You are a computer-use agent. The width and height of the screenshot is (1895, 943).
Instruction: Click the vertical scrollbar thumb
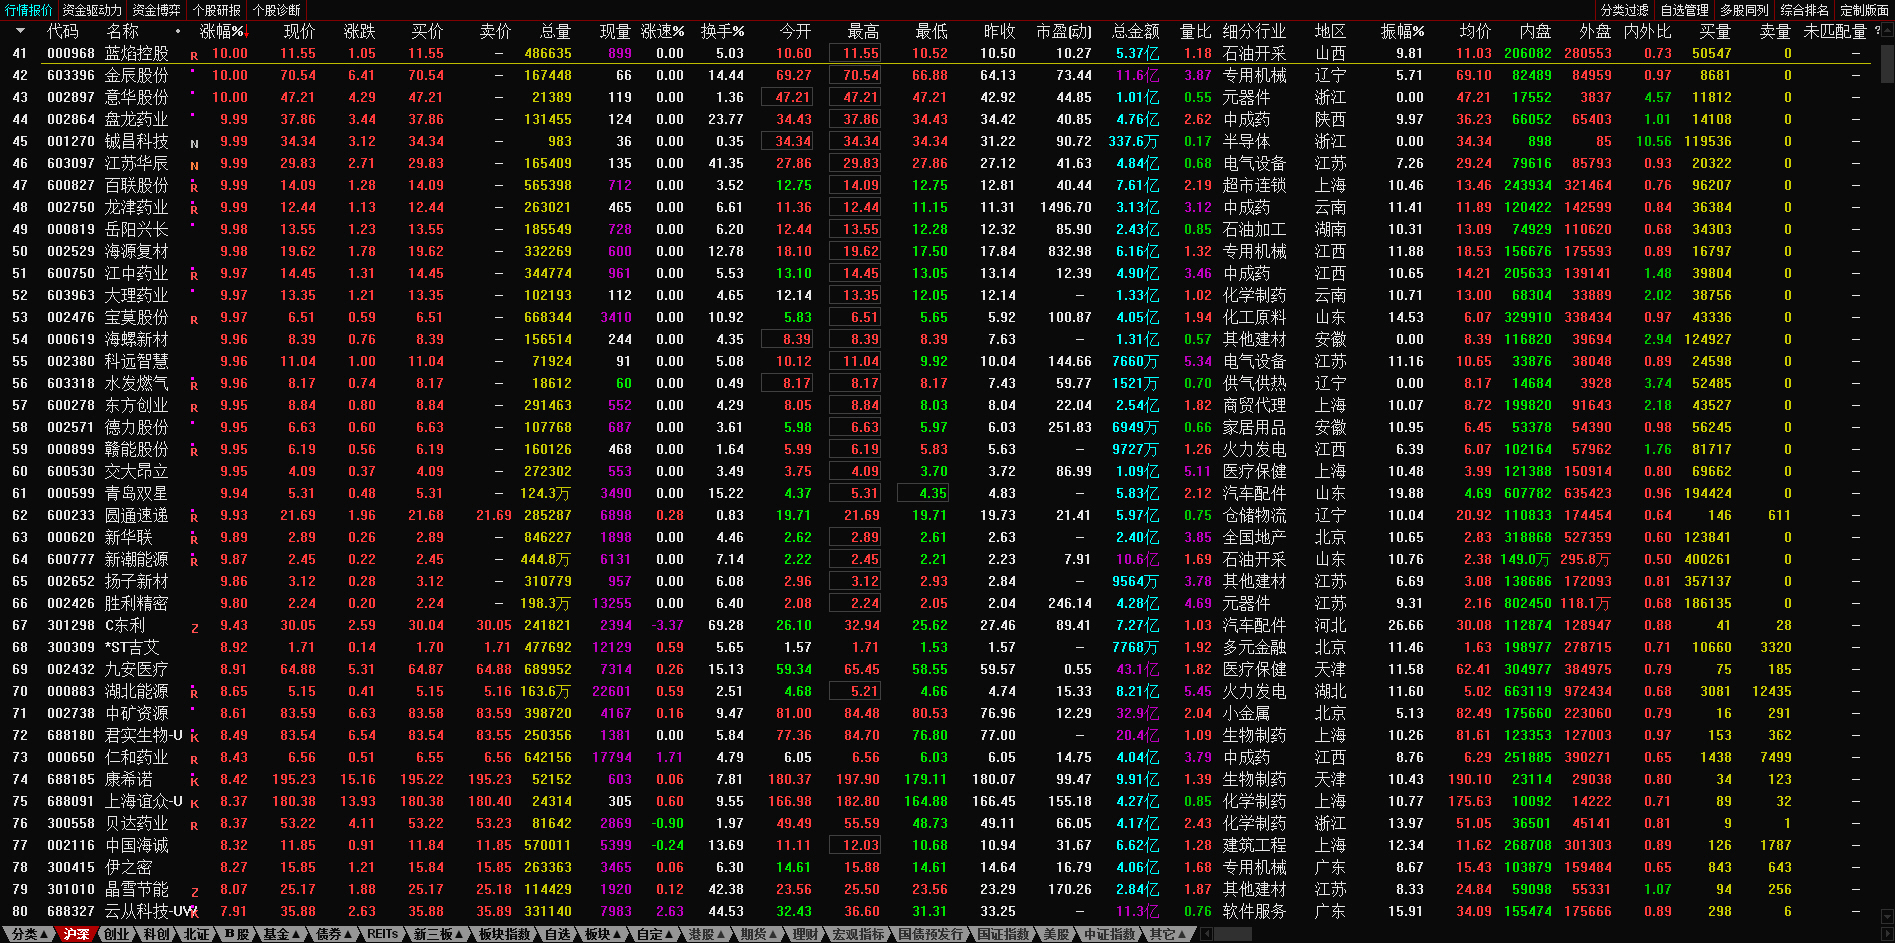pyautogui.click(x=1886, y=62)
